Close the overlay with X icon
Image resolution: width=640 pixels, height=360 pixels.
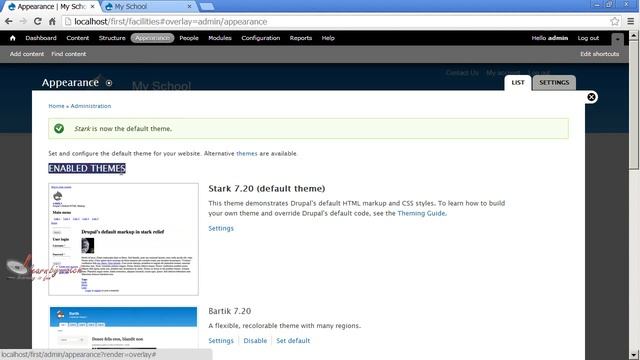591,97
